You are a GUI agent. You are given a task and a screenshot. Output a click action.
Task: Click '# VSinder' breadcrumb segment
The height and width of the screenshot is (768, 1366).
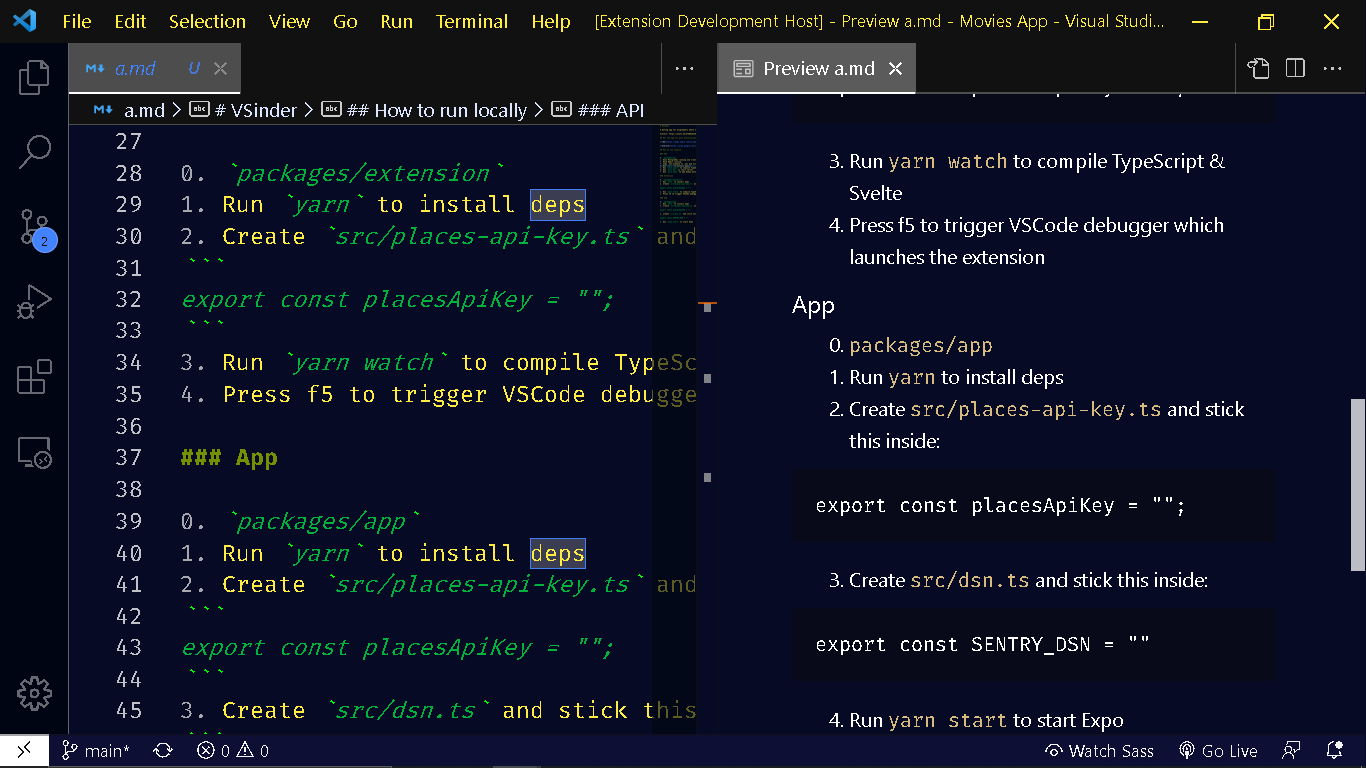(x=243, y=110)
